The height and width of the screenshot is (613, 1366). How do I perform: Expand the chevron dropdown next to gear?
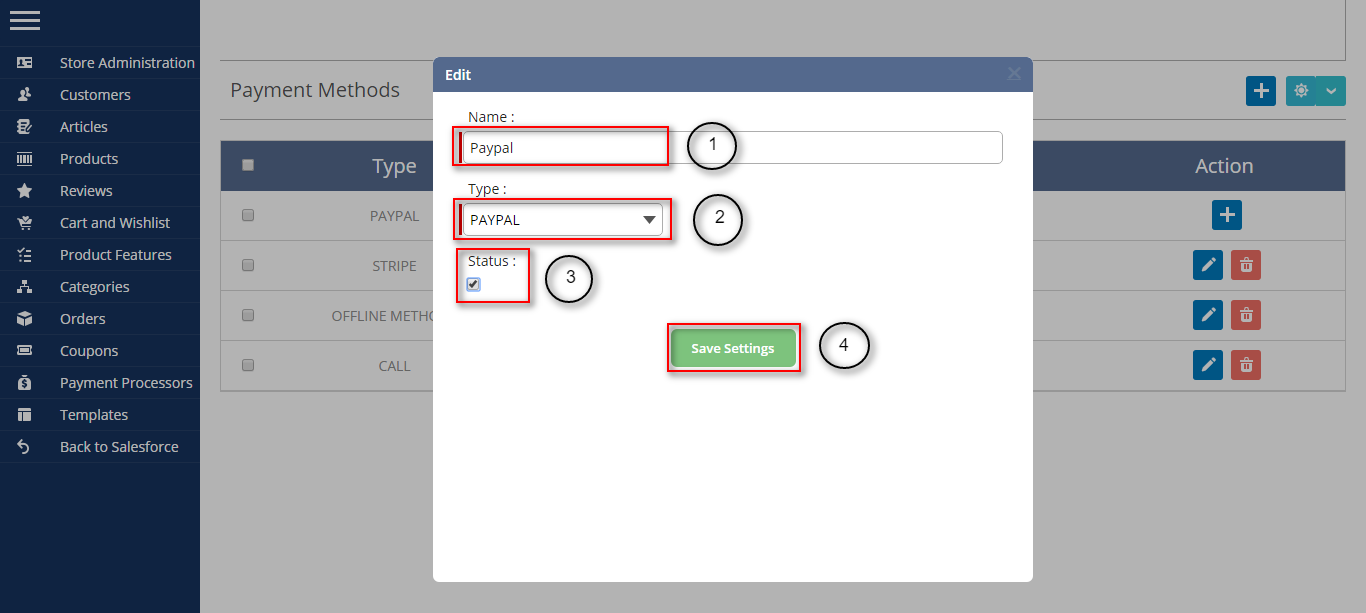coord(1330,91)
